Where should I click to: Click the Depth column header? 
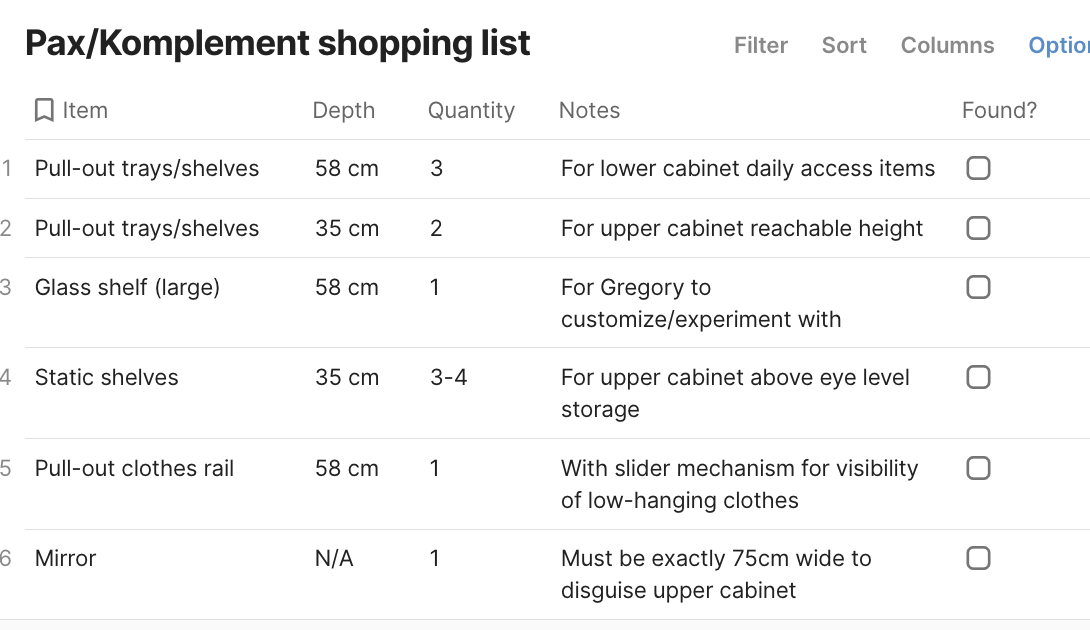coord(343,110)
